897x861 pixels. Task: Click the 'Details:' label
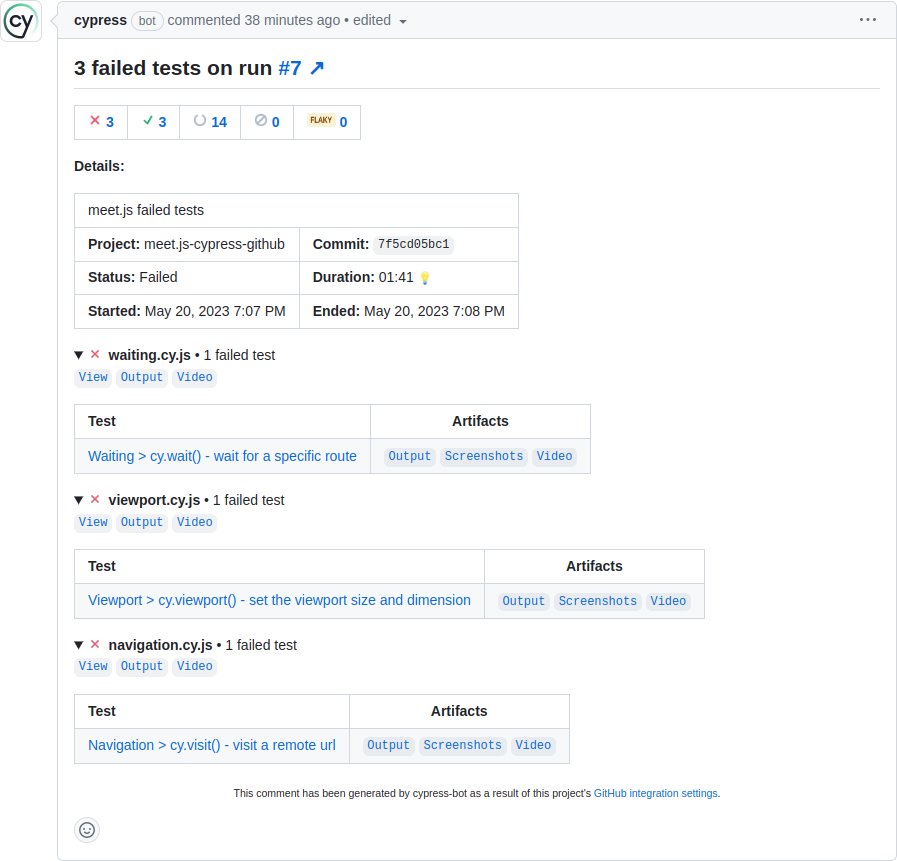pos(100,166)
